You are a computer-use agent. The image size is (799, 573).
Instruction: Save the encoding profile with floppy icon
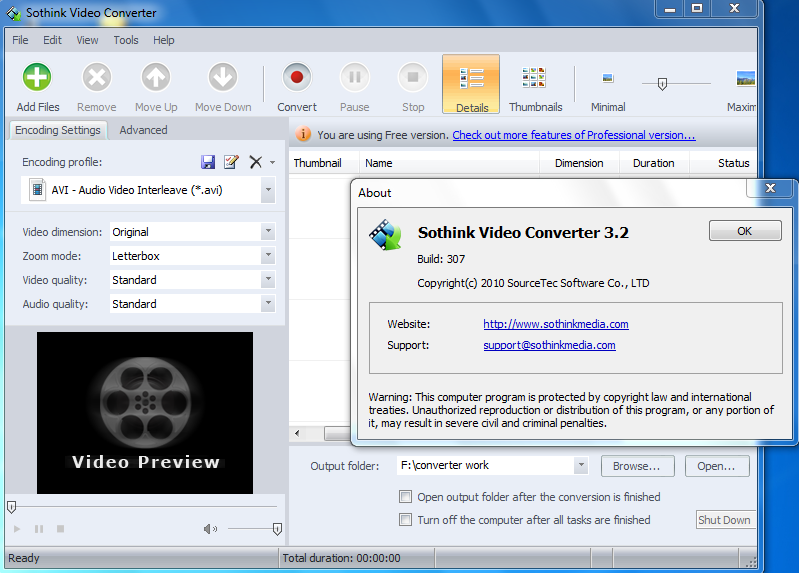click(x=208, y=162)
